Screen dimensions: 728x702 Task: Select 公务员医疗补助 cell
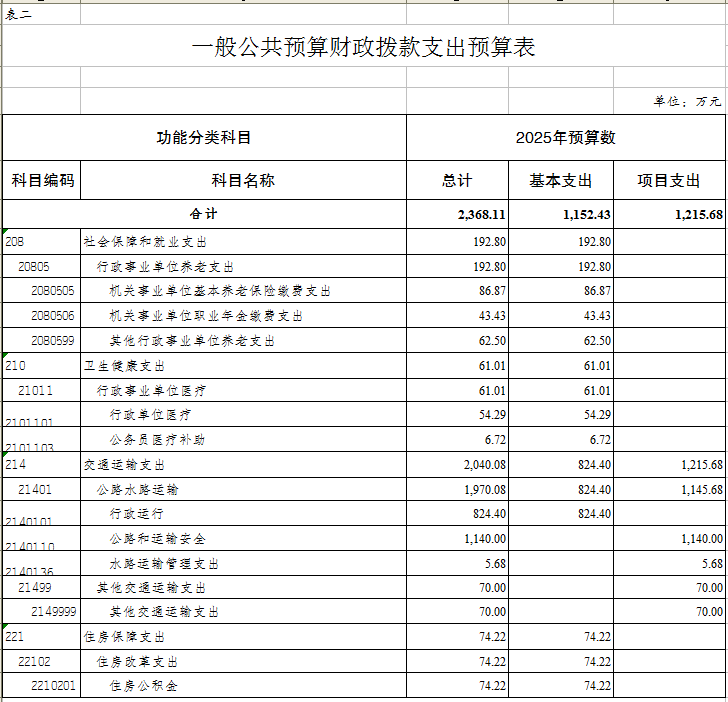pyautogui.click(x=243, y=439)
